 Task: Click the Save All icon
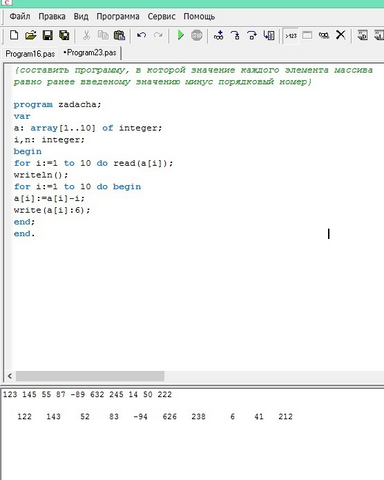click(64, 35)
